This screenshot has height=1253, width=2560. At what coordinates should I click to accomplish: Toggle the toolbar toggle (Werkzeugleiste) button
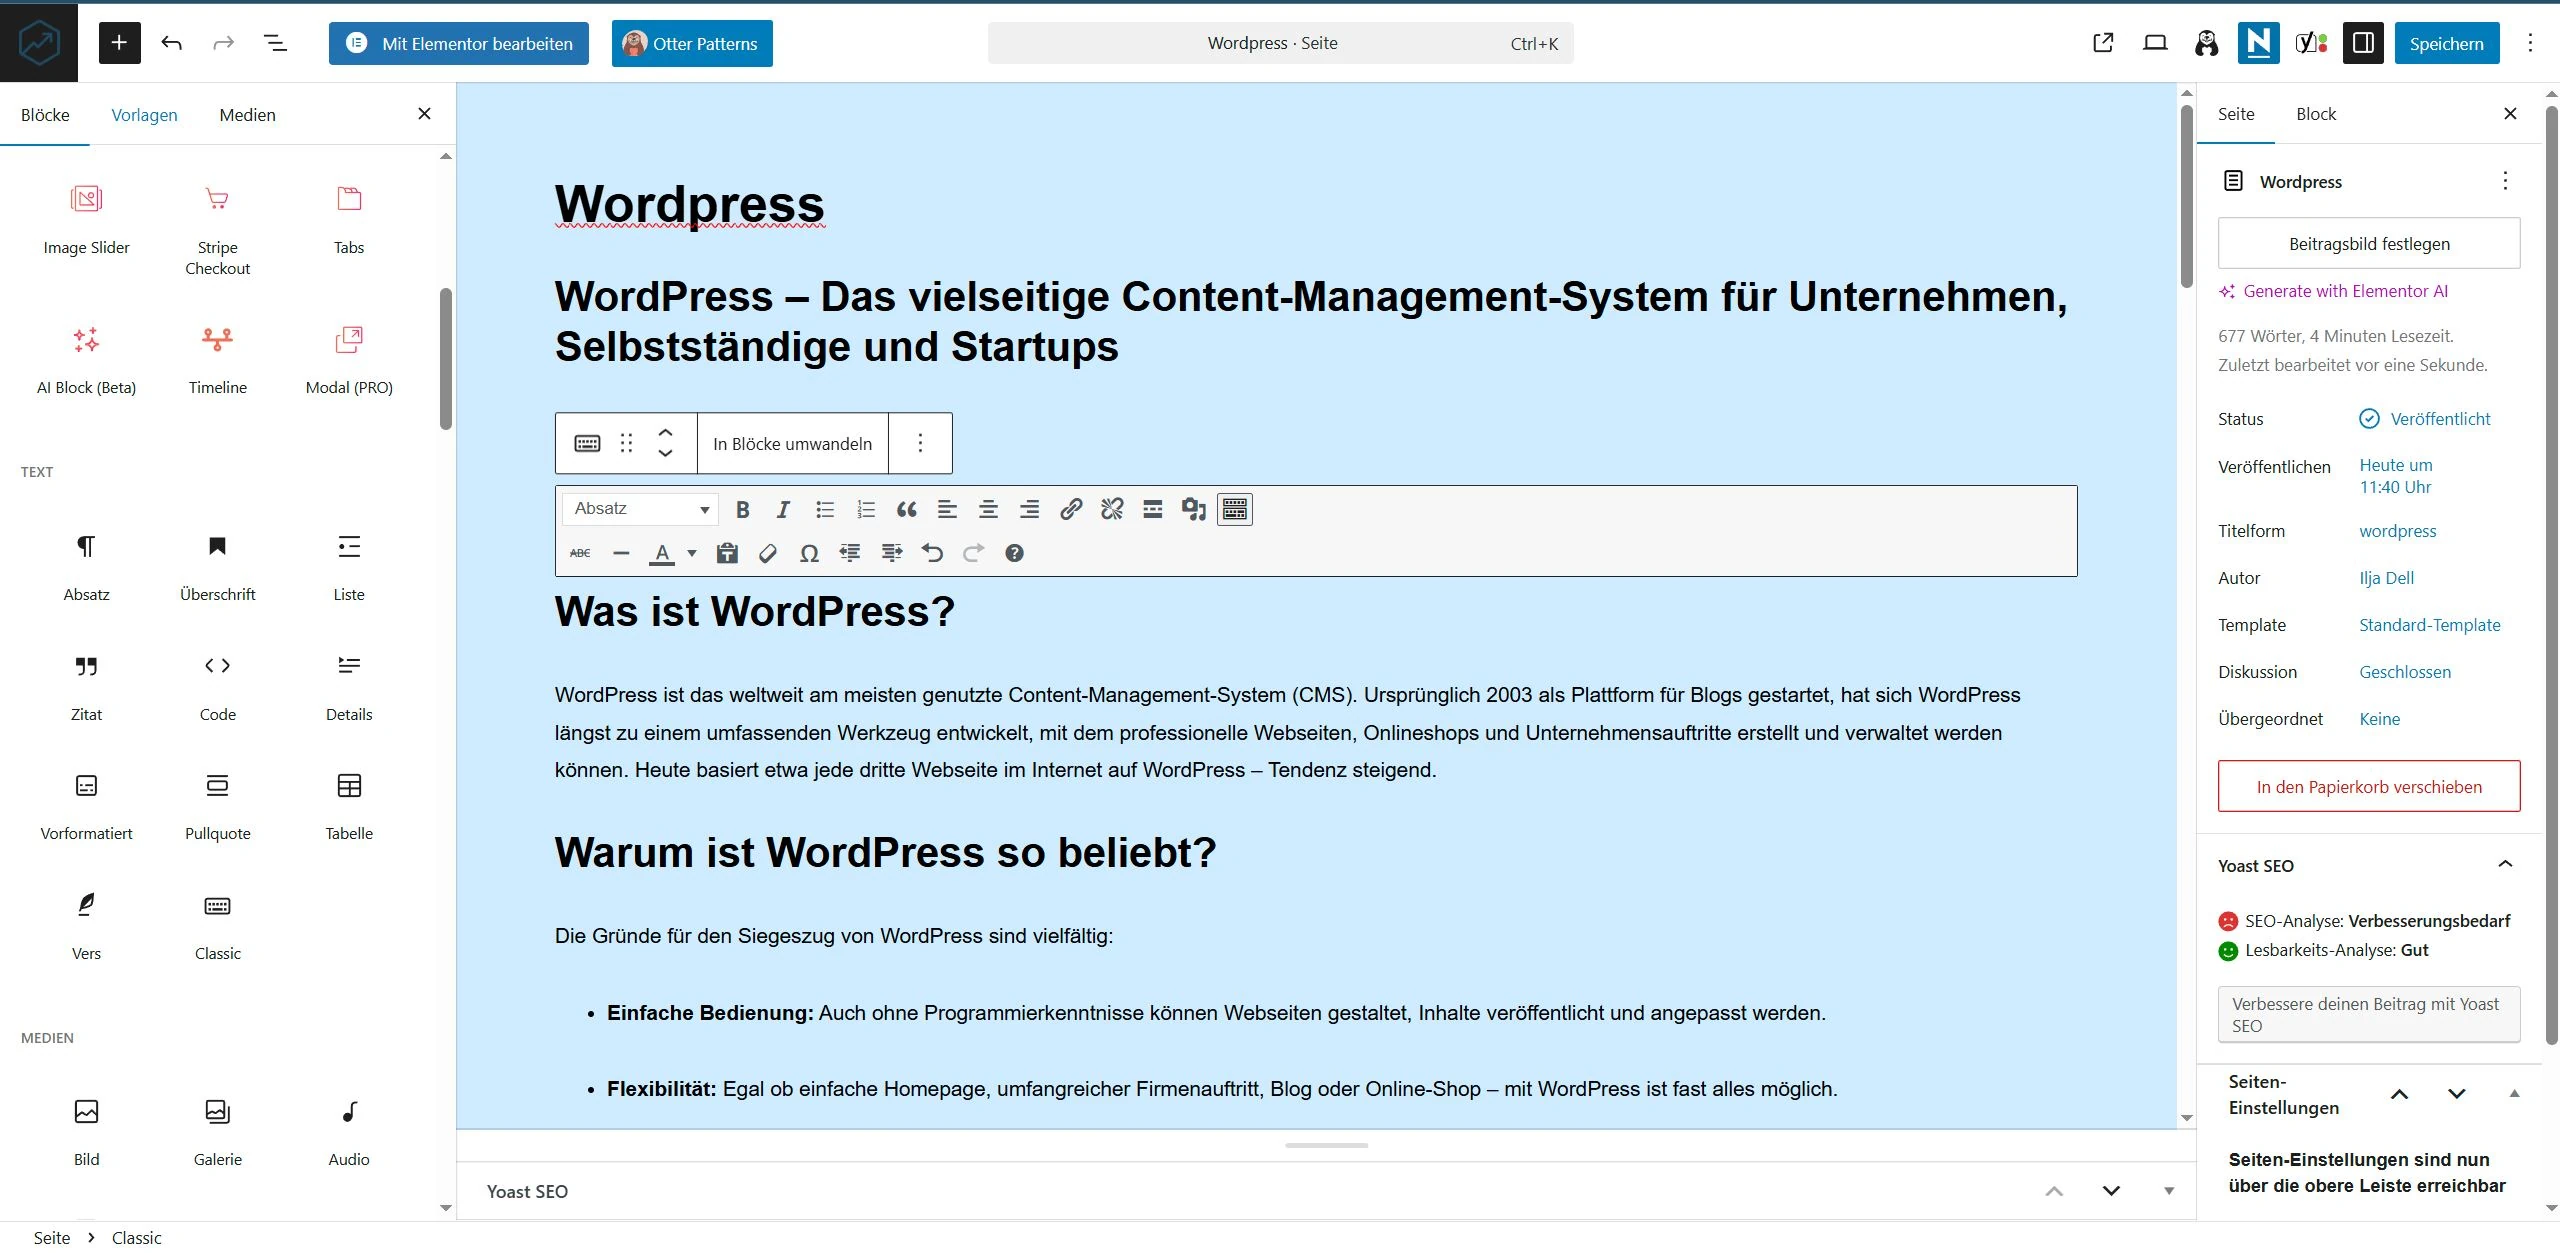[1235, 510]
